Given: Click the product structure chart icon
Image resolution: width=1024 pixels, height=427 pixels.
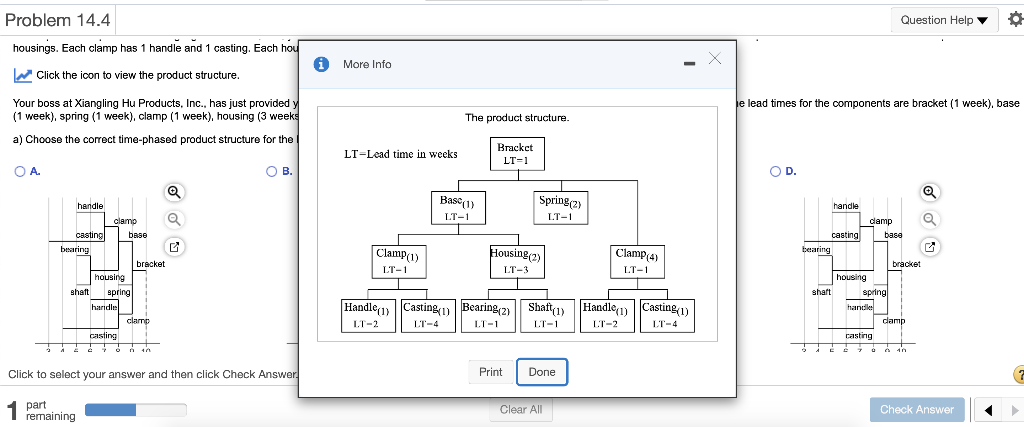Looking at the screenshot, I should pyautogui.click(x=23, y=75).
